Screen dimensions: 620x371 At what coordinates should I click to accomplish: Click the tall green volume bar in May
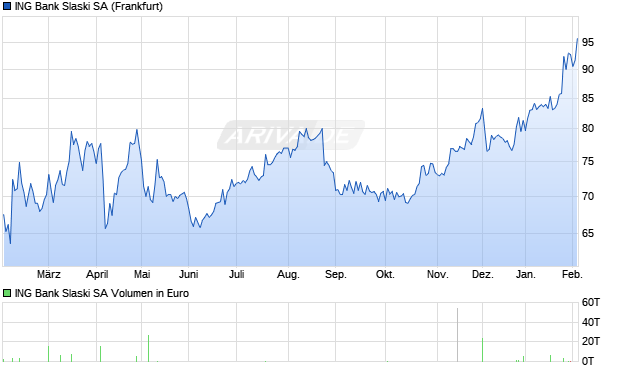(x=148, y=348)
